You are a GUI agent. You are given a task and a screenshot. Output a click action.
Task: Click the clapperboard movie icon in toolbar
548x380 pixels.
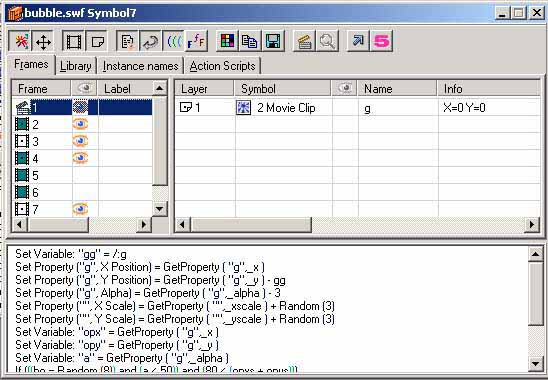304,42
